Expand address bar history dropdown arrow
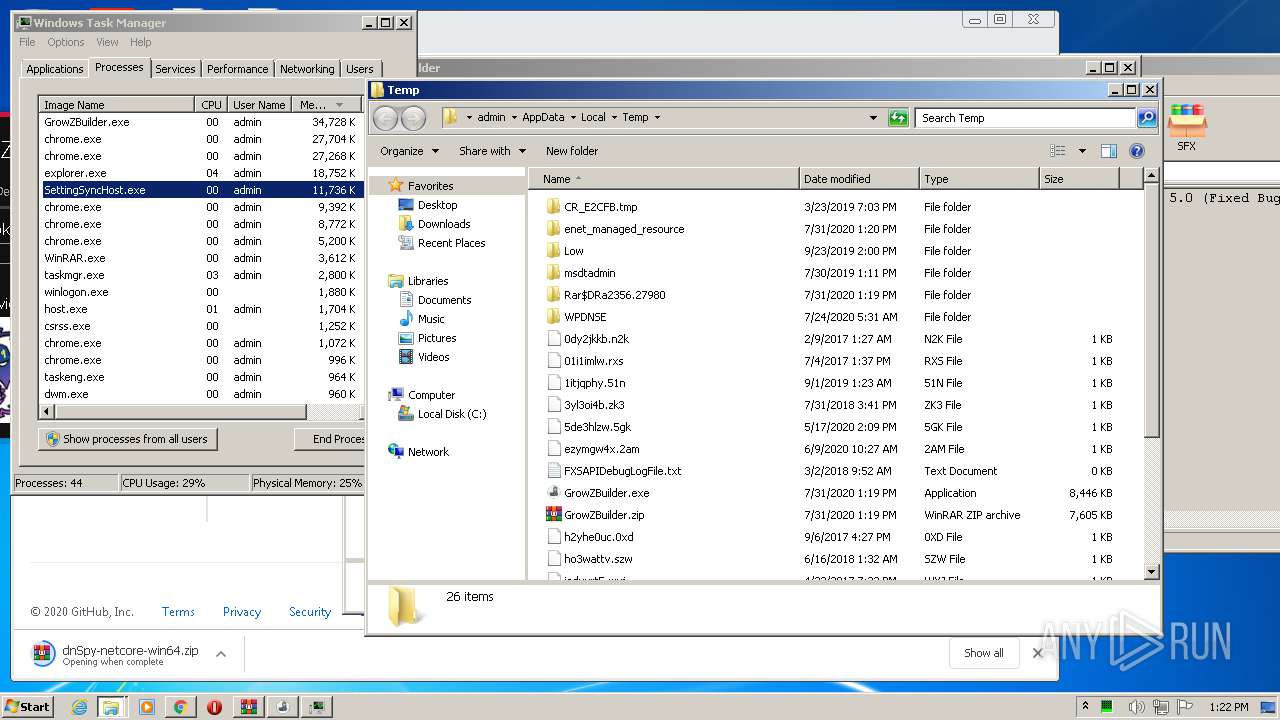 click(x=874, y=118)
